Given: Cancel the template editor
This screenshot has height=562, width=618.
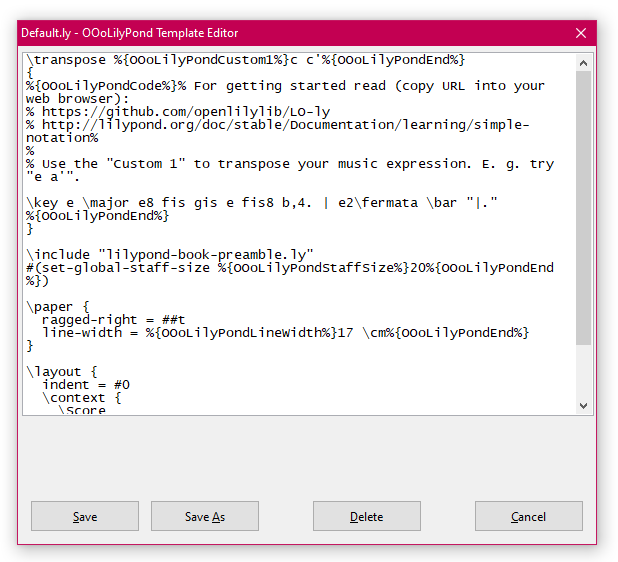Looking at the screenshot, I should [x=529, y=516].
